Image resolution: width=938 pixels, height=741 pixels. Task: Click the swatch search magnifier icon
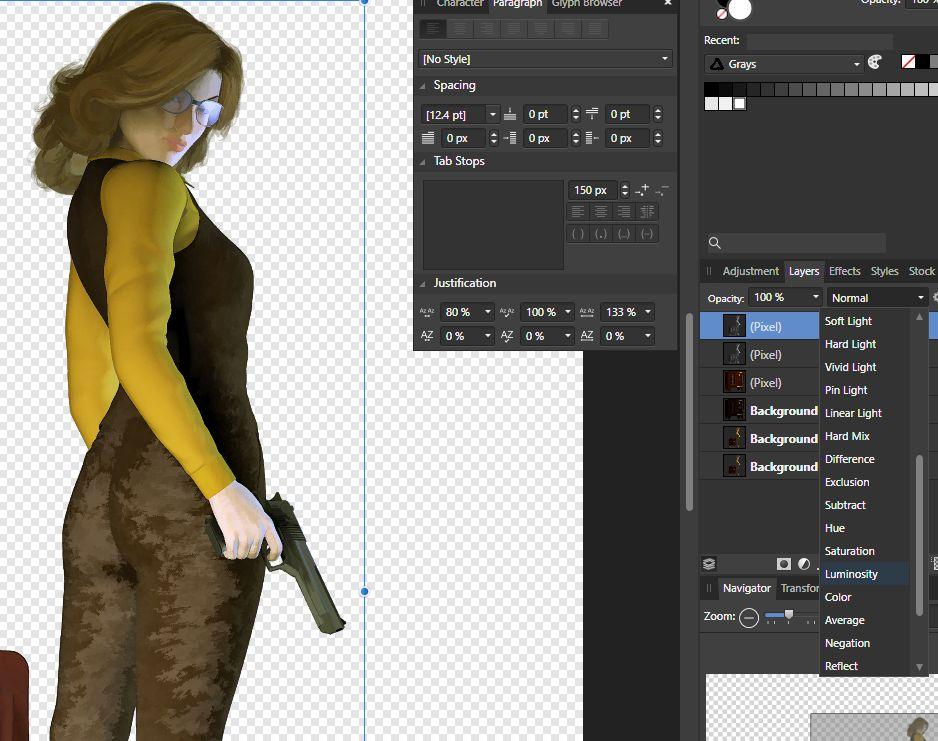coord(714,243)
